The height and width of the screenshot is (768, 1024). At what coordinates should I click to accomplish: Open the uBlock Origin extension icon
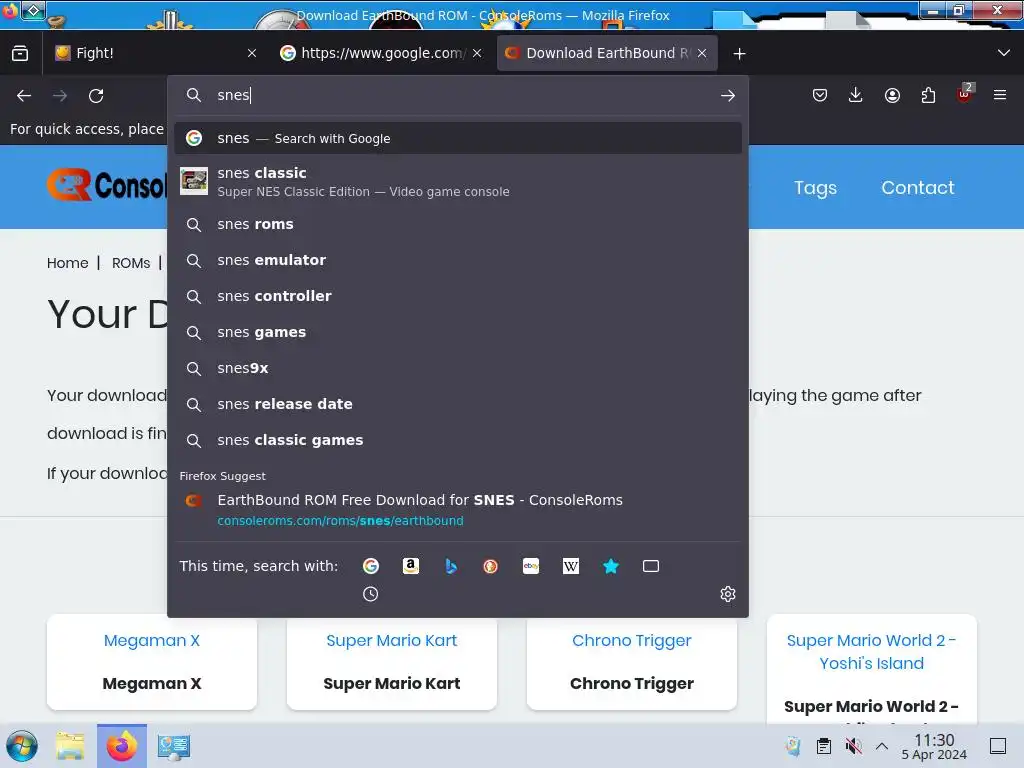pyautogui.click(x=964, y=94)
